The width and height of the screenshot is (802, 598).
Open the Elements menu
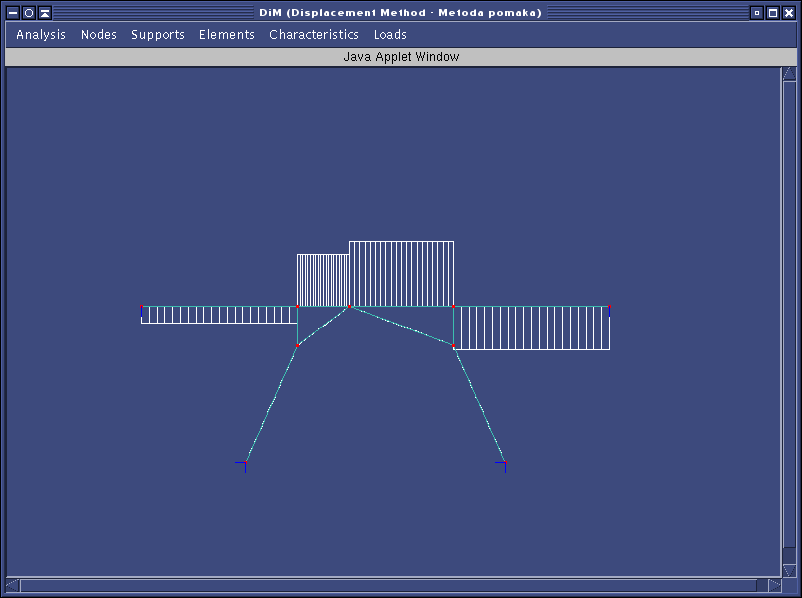pos(227,35)
